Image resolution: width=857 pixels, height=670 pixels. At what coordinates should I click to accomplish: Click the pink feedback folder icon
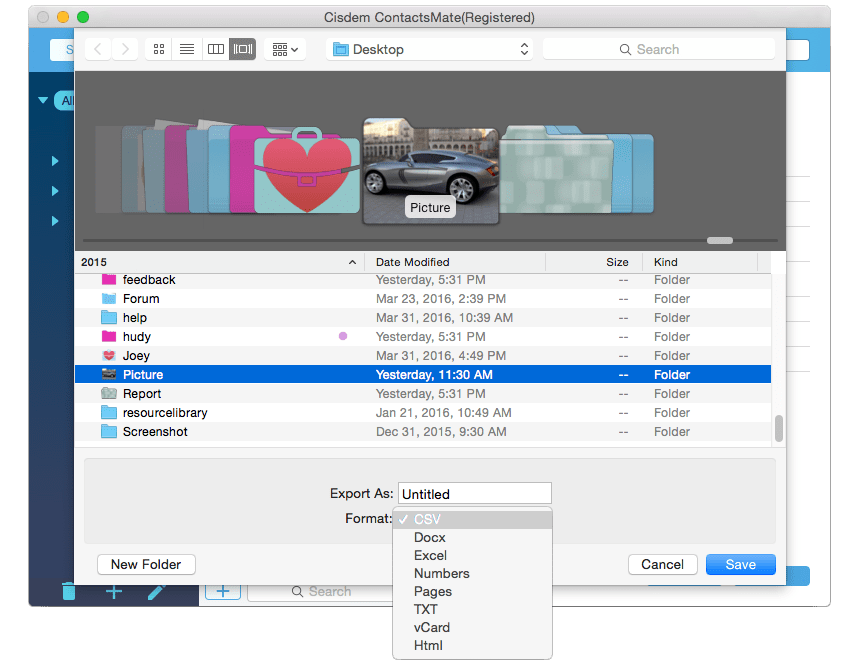tap(109, 279)
